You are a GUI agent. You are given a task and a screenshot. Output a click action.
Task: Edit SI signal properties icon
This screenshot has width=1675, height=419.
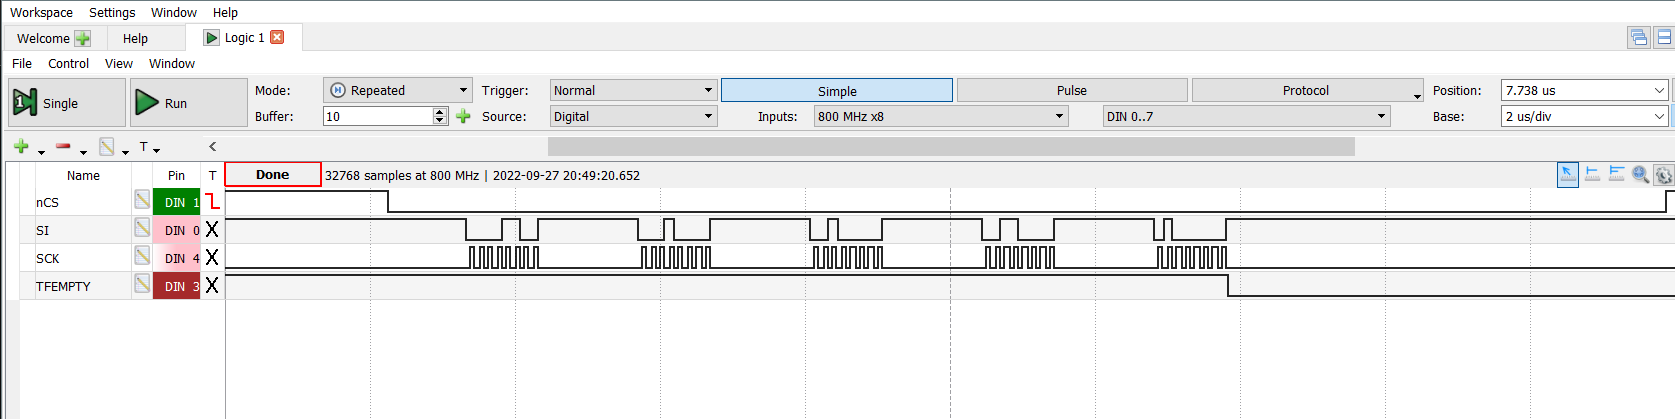point(142,228)
